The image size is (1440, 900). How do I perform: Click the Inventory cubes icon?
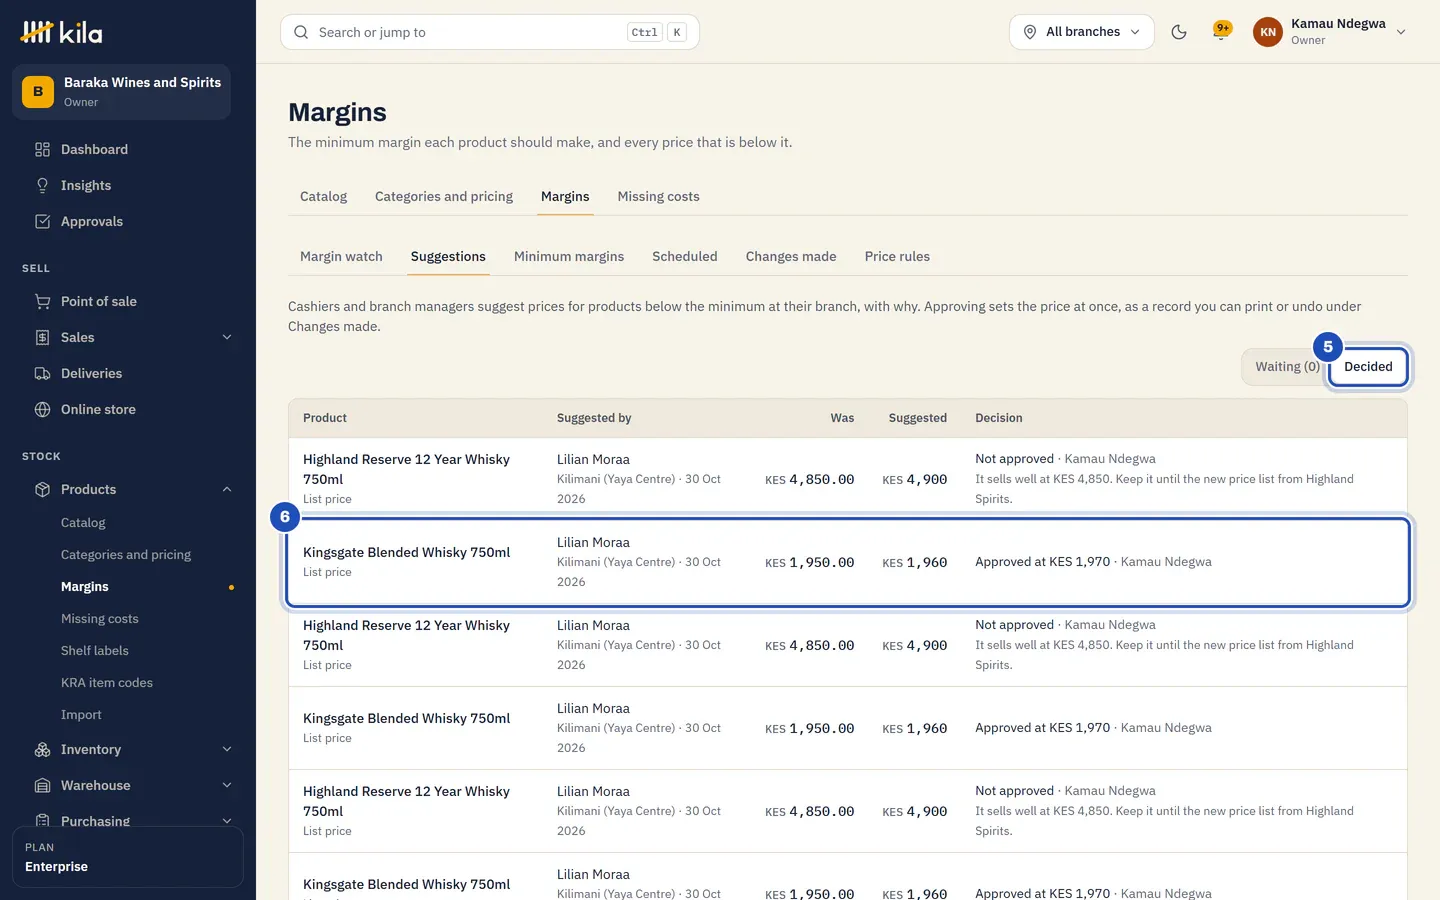[x=42, y=750]
